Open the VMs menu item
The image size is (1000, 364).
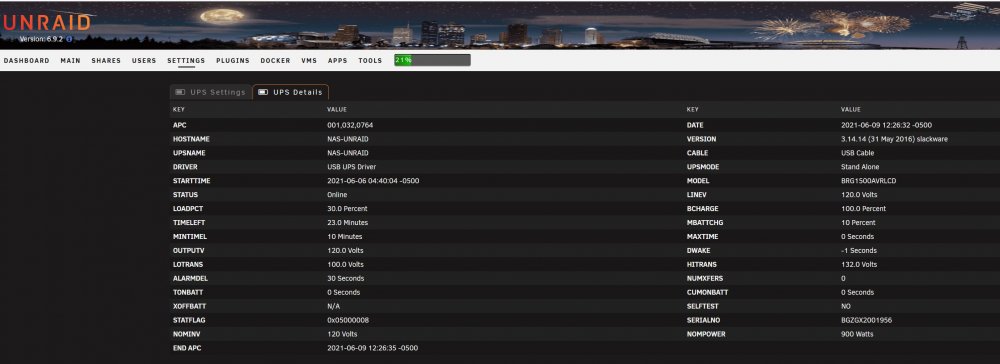tap(309, 61)
